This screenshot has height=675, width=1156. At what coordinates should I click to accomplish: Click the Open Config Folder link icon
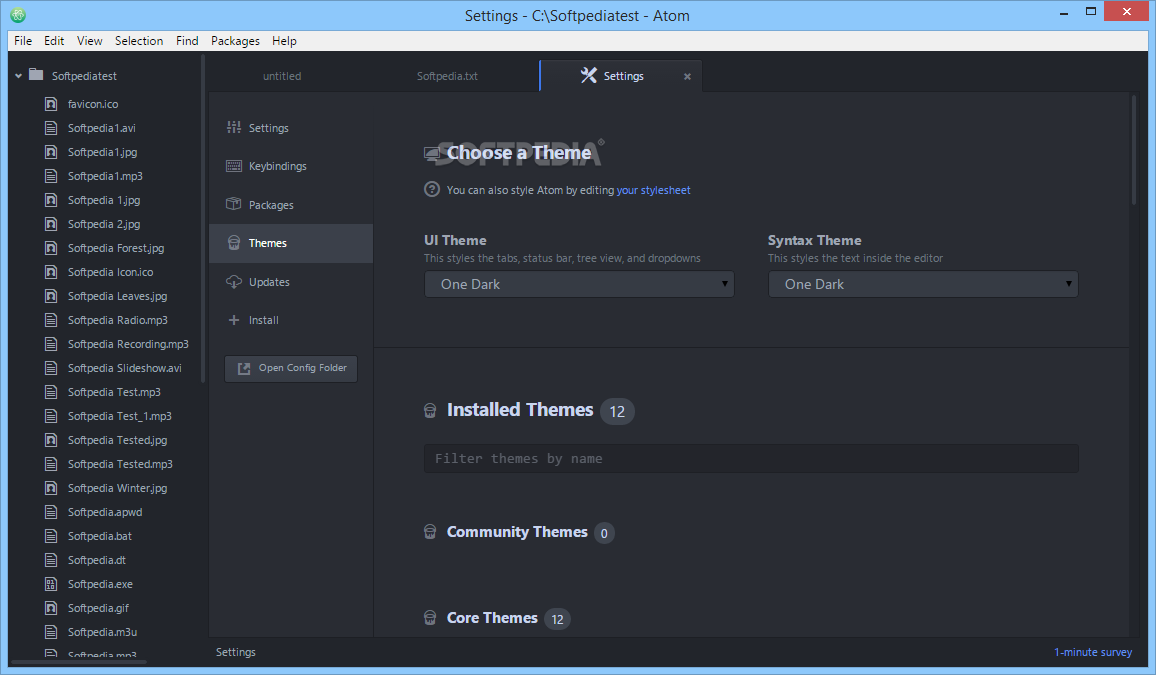click(244, 368)
